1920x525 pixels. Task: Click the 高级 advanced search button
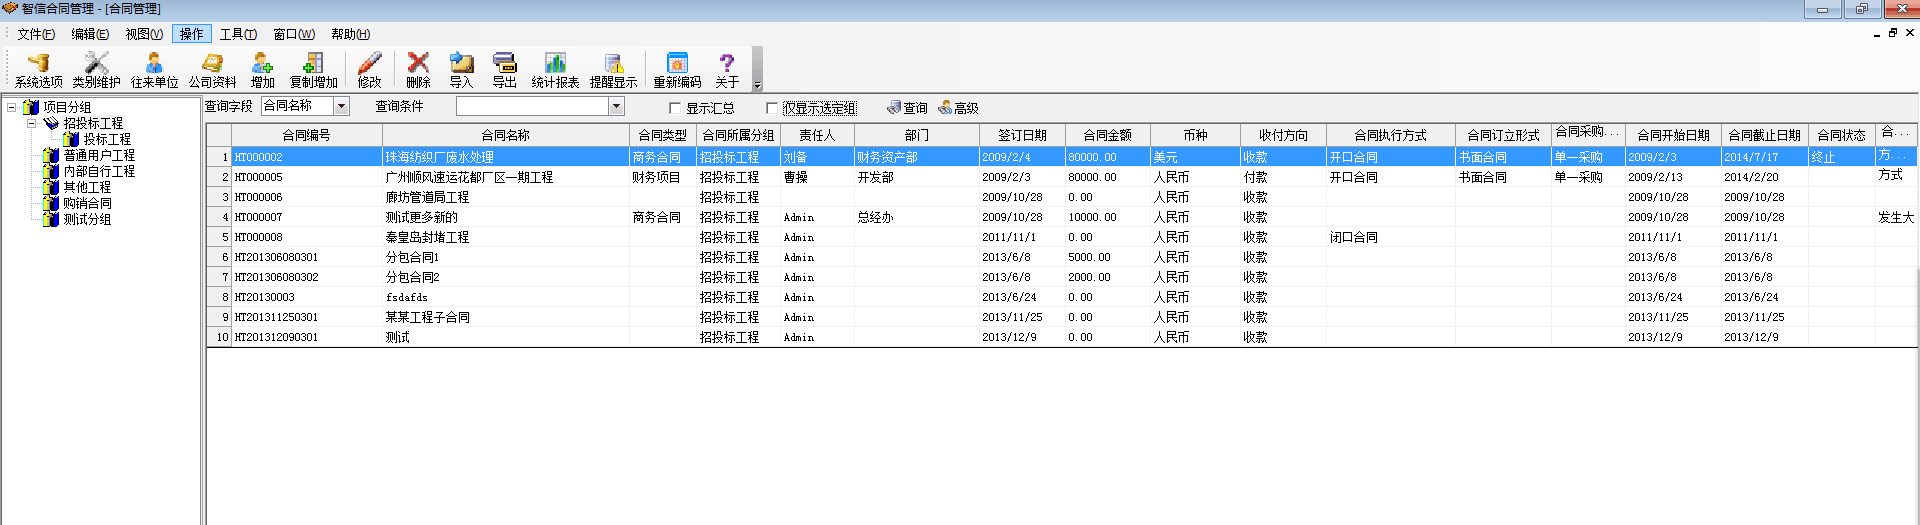point(958,108)
